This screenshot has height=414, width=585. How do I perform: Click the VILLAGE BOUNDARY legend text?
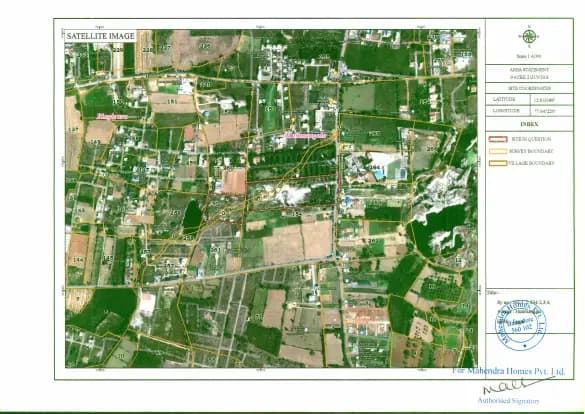coord(533,163)
